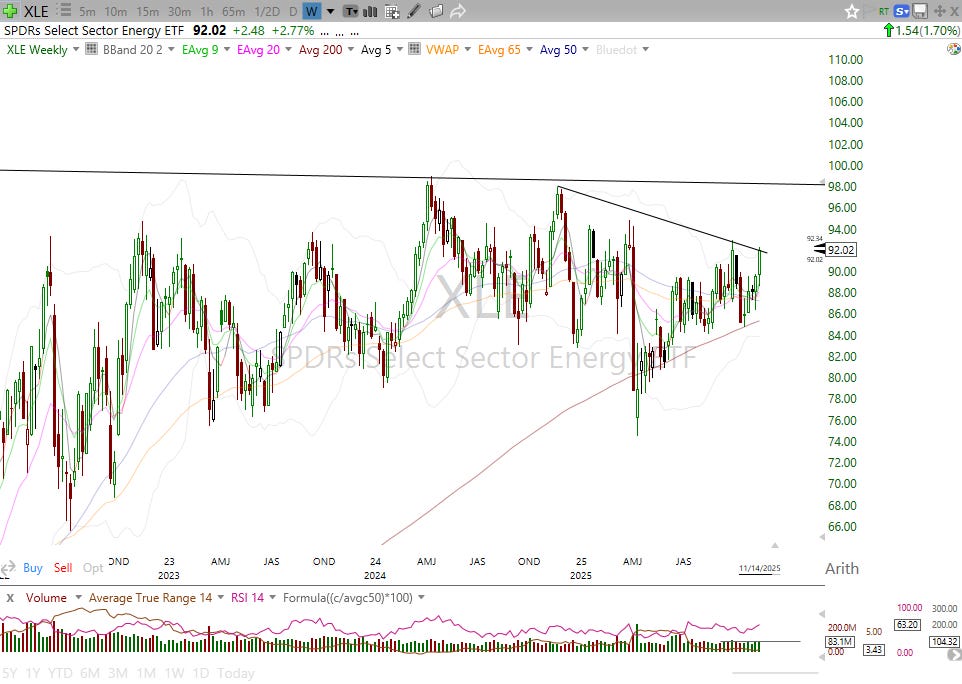Click the Opt options button
Image resolution: width=962 pixels, height=684 pixels.
pyautogui.click(x=93, y=568)
